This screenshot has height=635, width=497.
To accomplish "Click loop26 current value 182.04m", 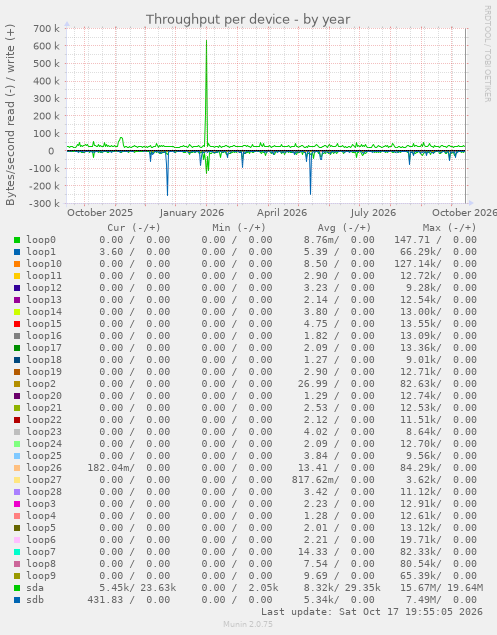I will point(109,468).
